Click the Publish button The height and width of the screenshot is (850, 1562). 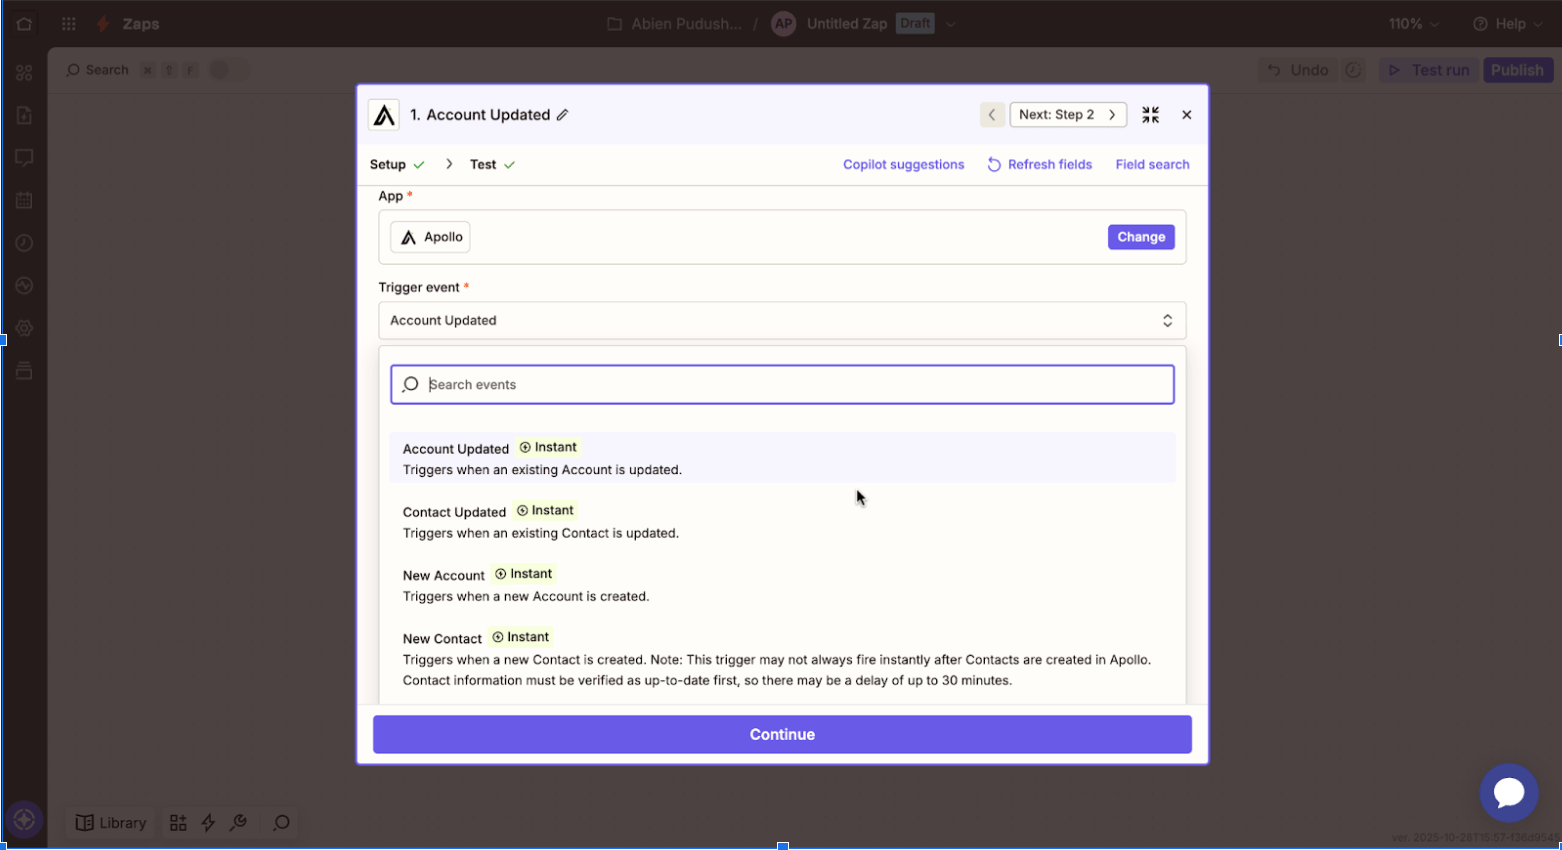coord(1517,70)
